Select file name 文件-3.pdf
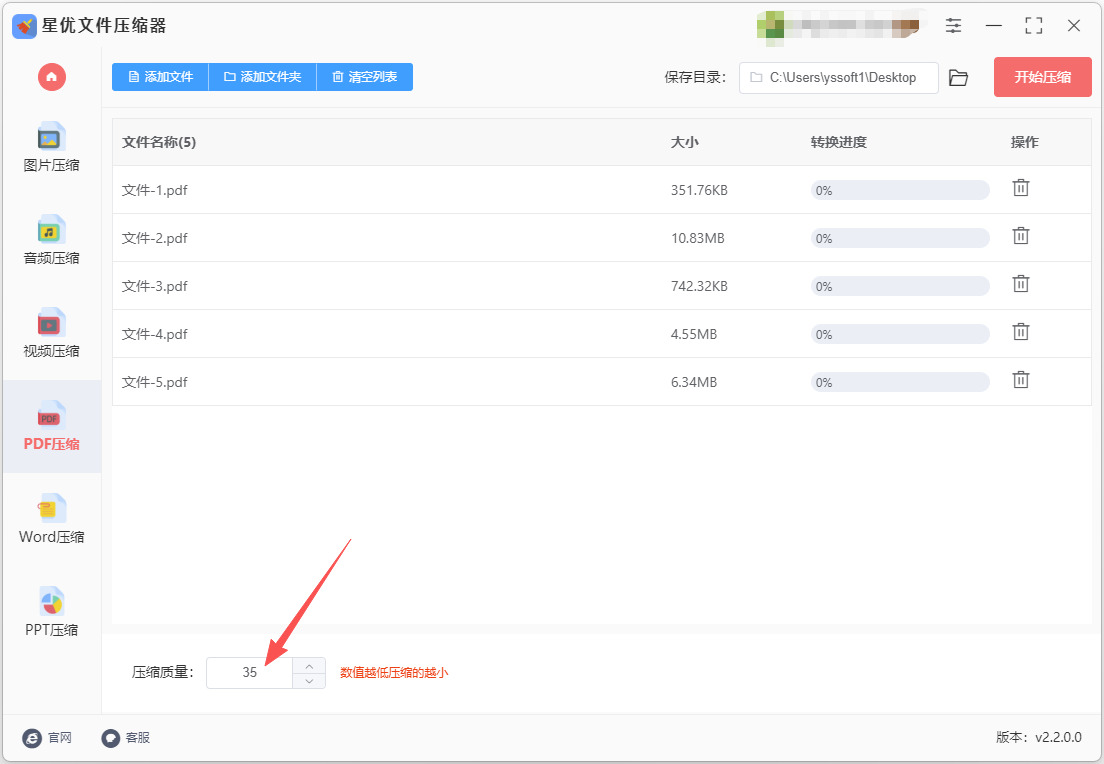 point(154,286)
